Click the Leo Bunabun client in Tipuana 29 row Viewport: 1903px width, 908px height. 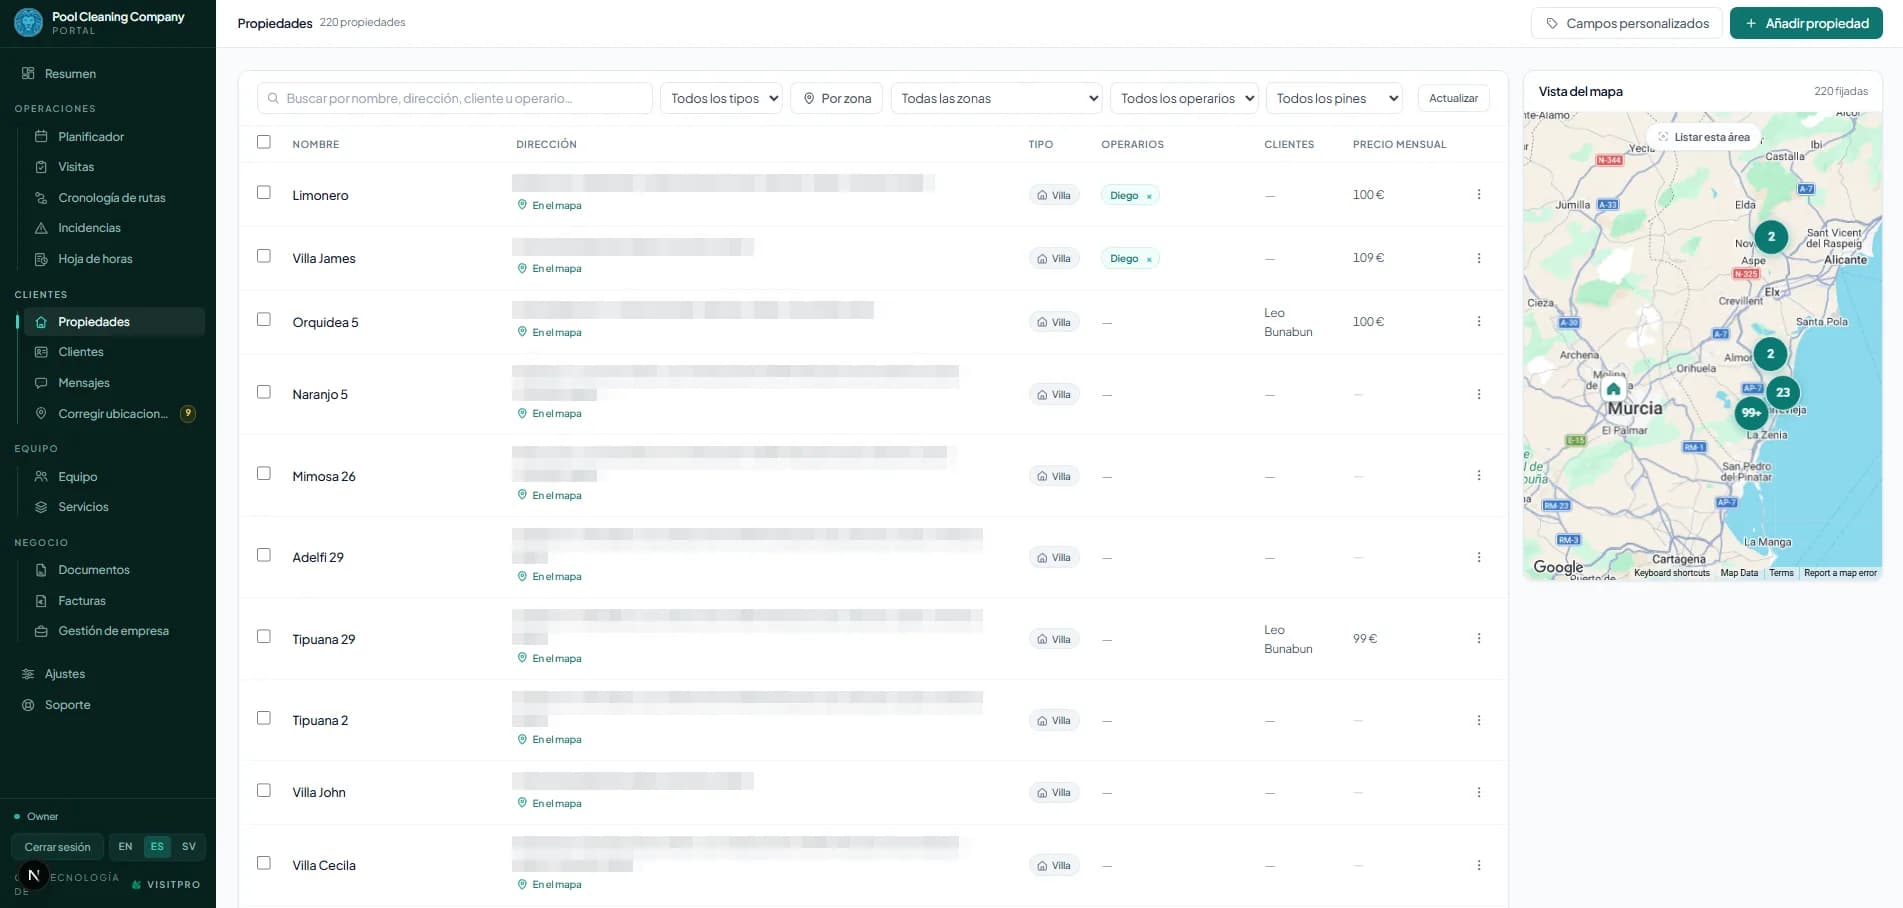tap(1288, 639)
